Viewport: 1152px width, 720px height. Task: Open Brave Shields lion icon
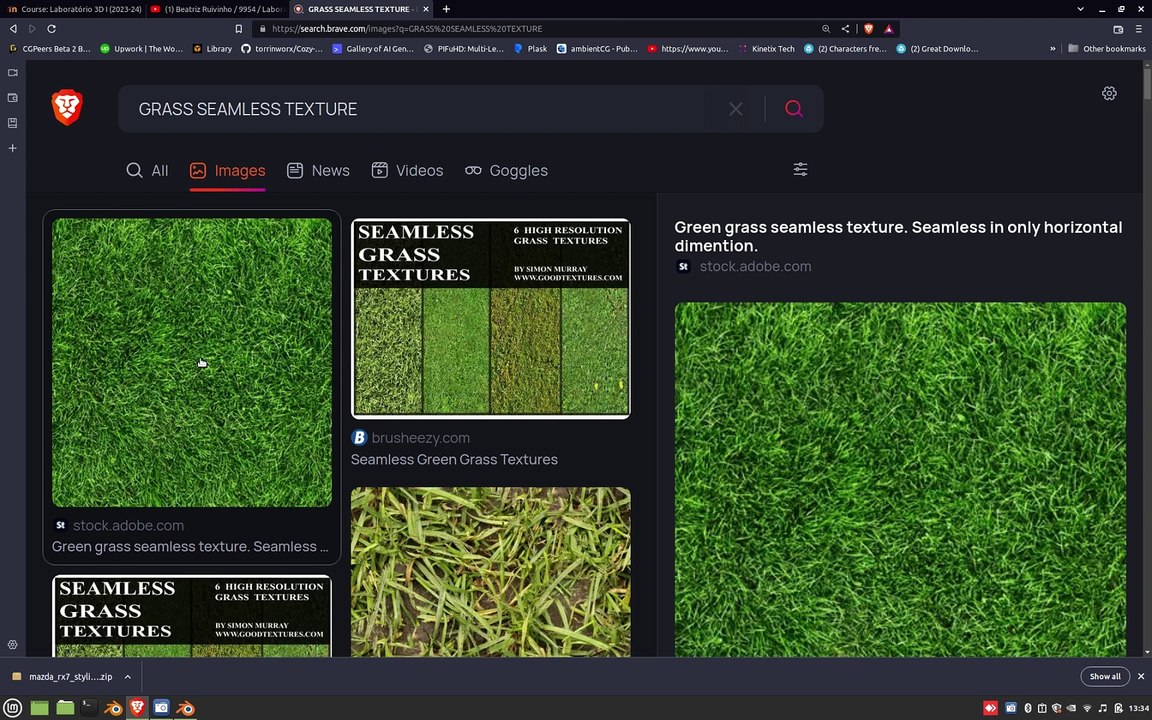pyautogui.click(x=868, y=29)
